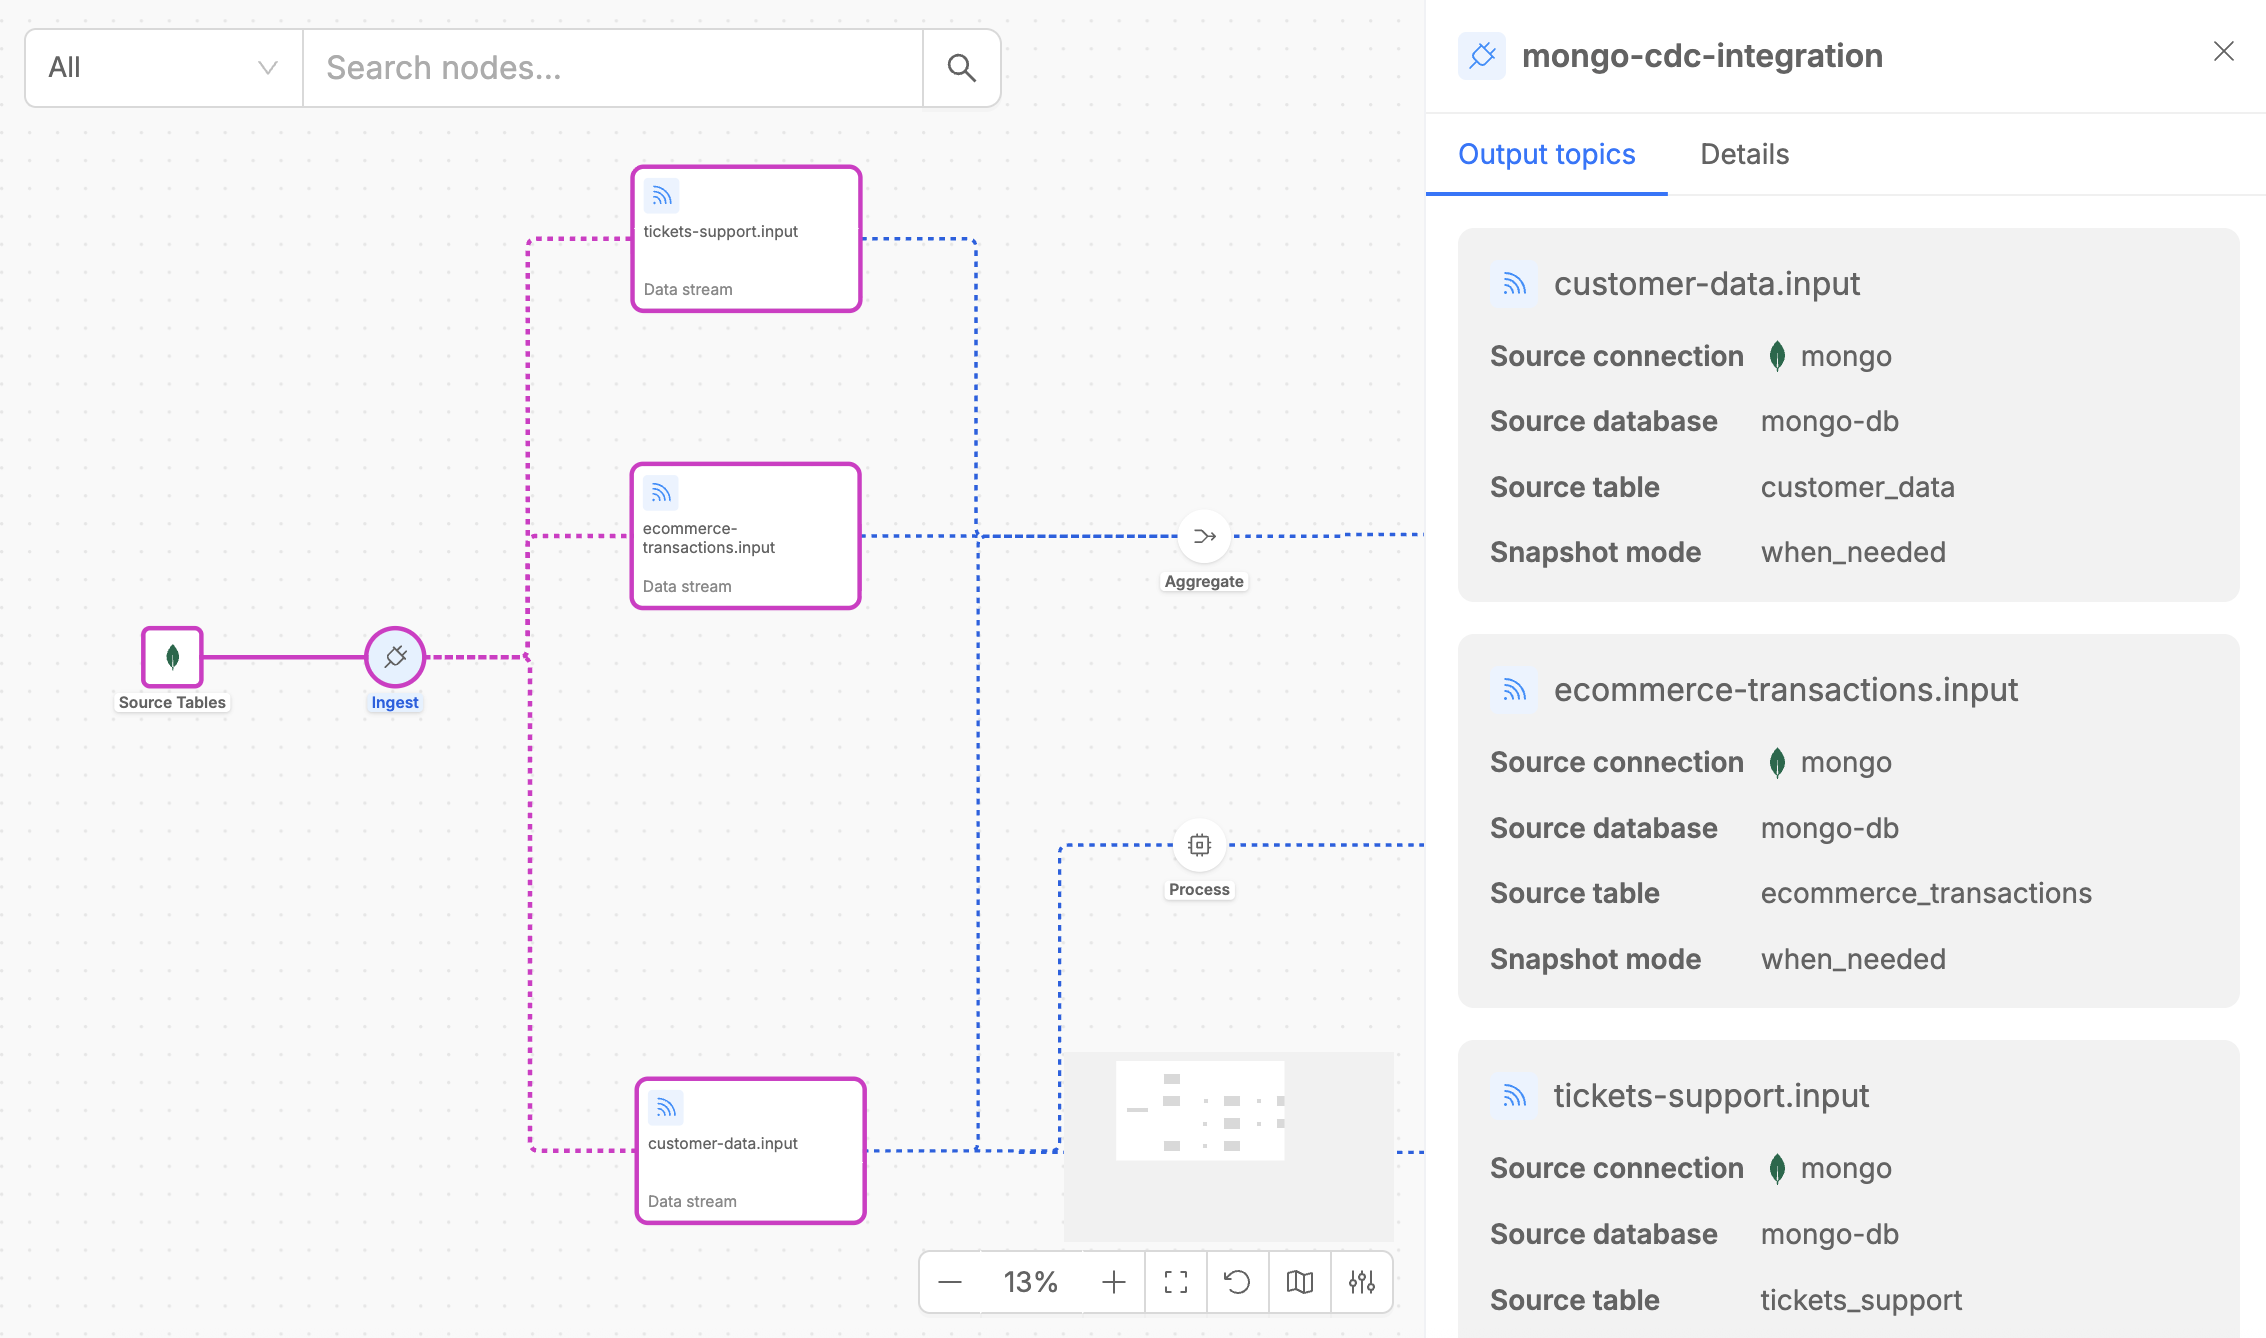Click the search magnifier button
The image size is (2266, 1338).
click(961, 68)
